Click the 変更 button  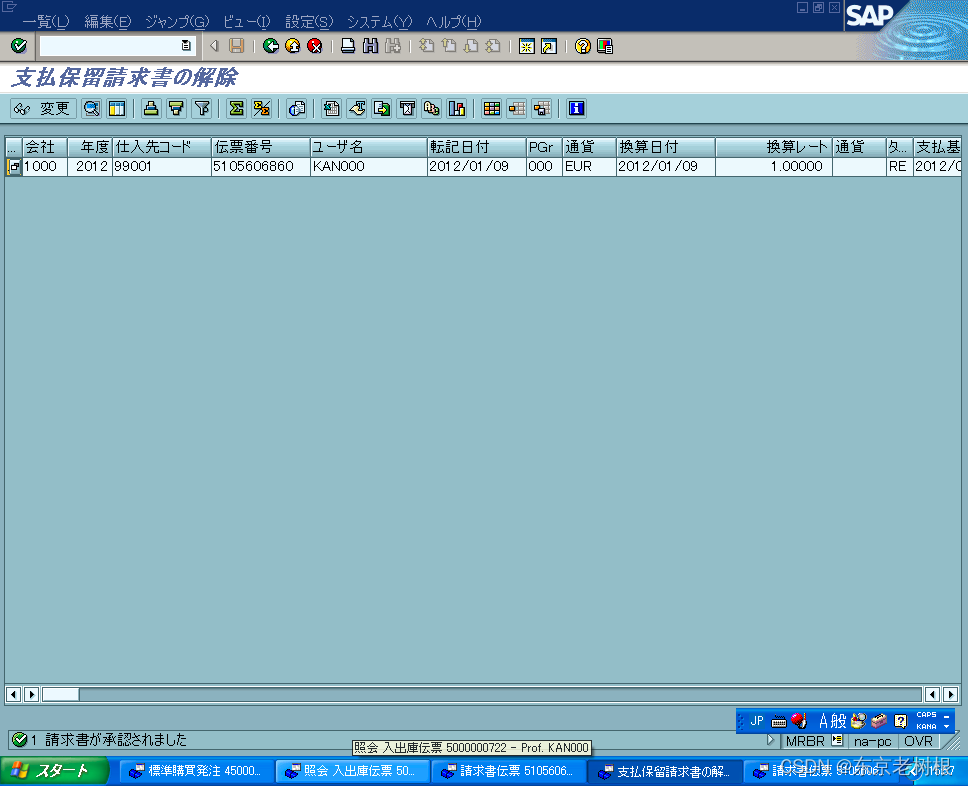(x=55, y=109)
